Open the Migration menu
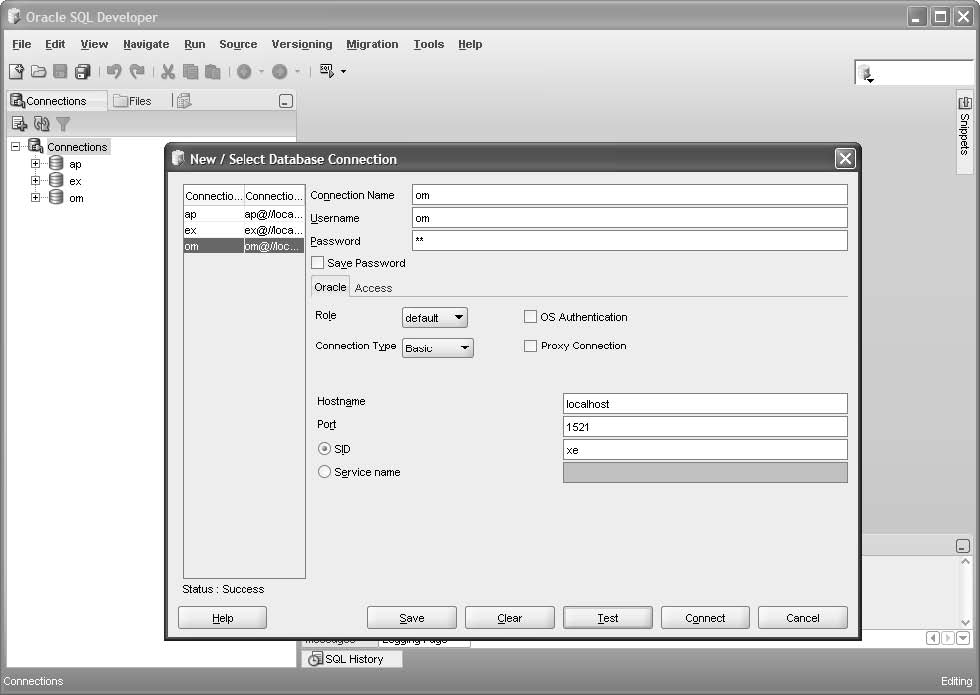The width and height of the screenshot is (980, 695). (x=372, y=44)
